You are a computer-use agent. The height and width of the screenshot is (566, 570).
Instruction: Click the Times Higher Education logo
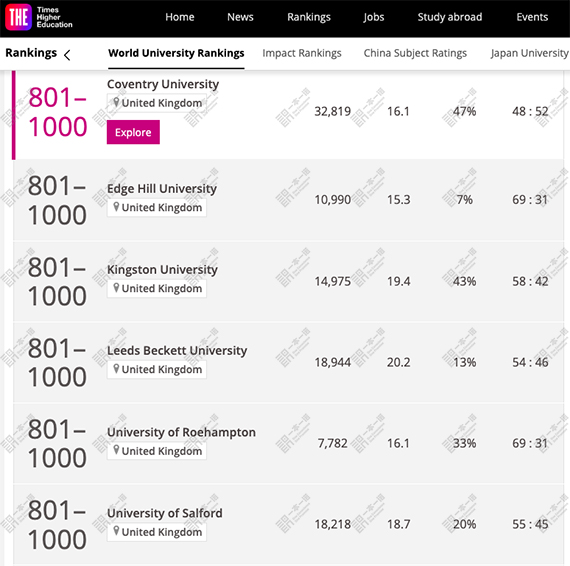(x=39, y=17)
